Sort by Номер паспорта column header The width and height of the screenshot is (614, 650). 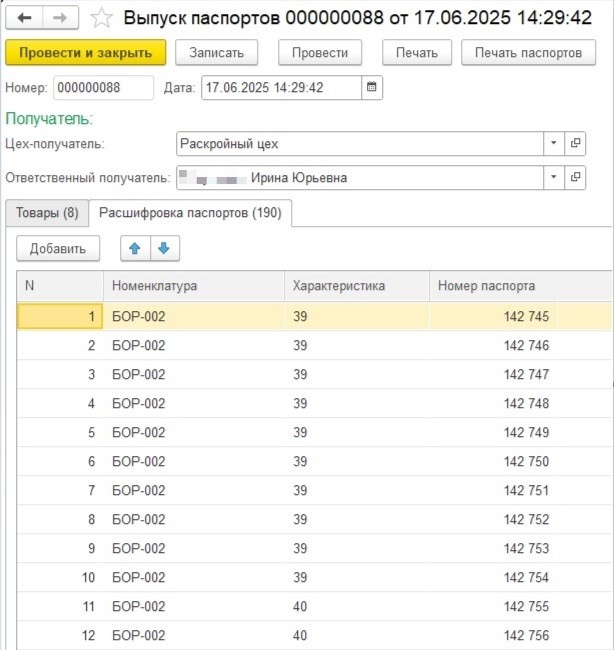tap(486, 286)
